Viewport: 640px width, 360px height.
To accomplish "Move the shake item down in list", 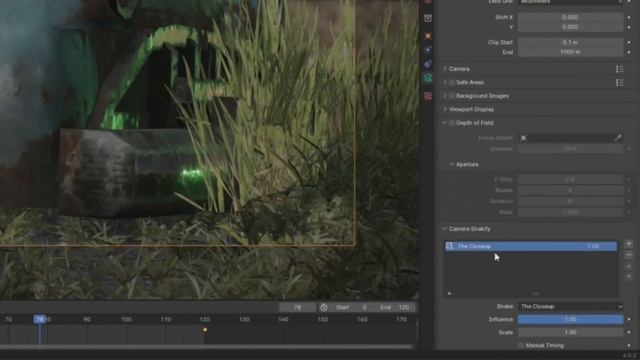I will click(x=629, y=276).
